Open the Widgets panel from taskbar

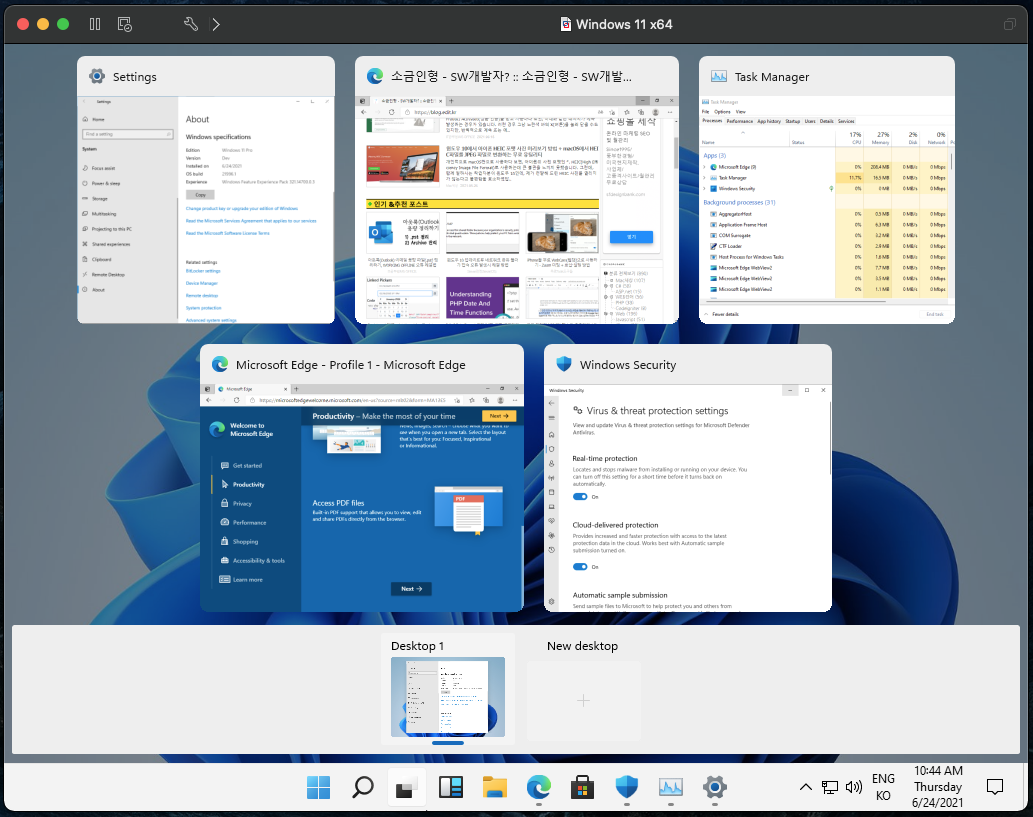(451, 787)
